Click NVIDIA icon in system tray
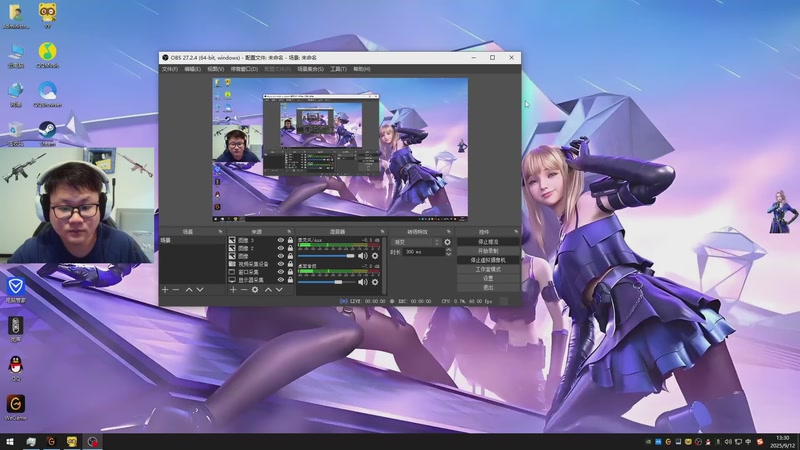 (648, 442)
